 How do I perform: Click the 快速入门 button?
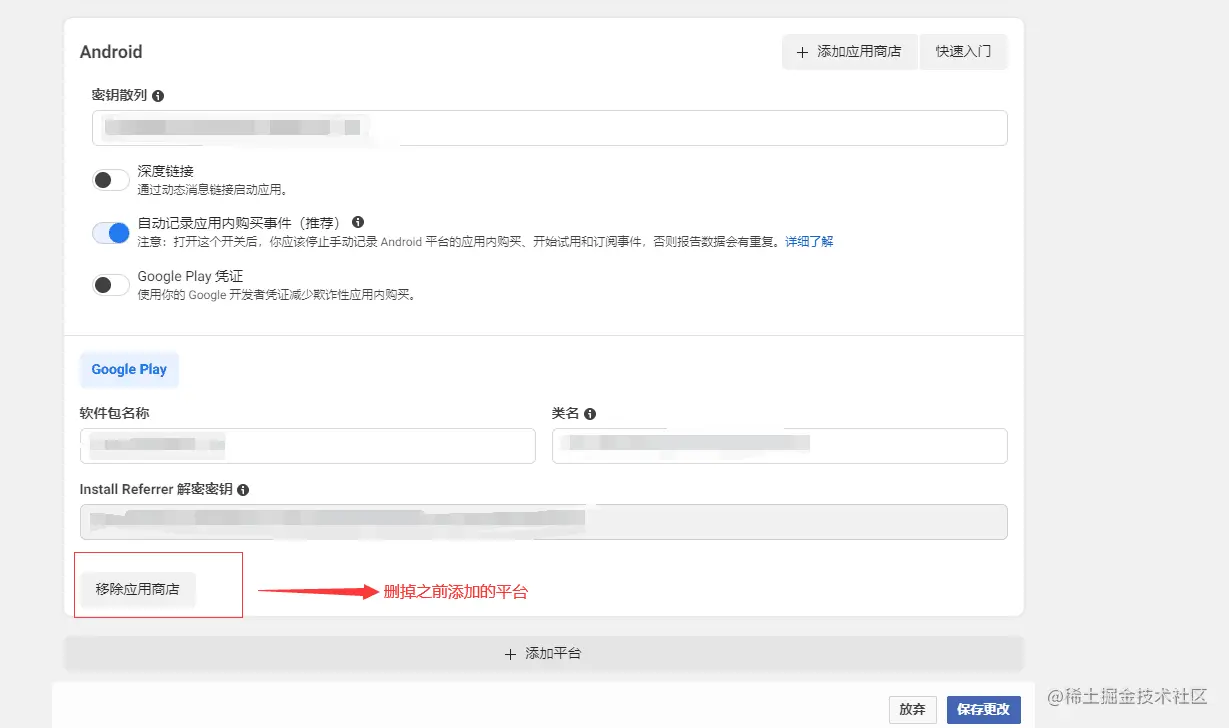point(963,51)
